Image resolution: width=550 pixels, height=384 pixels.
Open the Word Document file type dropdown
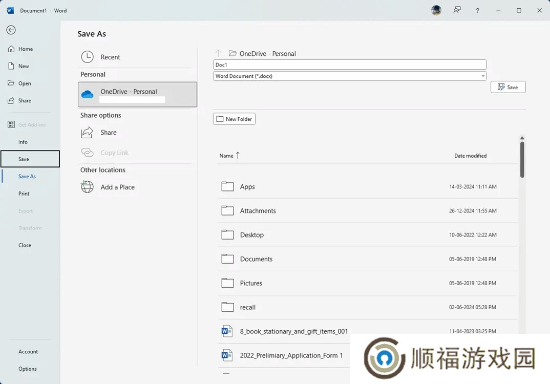coord(350,76)
